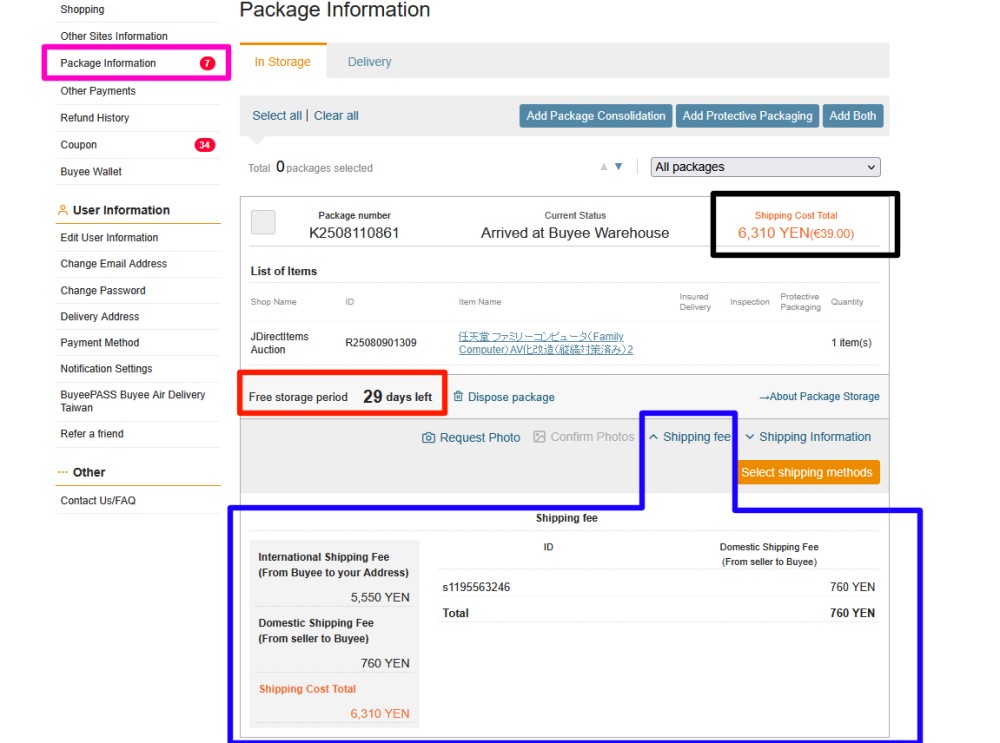The image size is (1000, 743).
Task: Click the red 7 badge on Package Information
Action: 207,63
